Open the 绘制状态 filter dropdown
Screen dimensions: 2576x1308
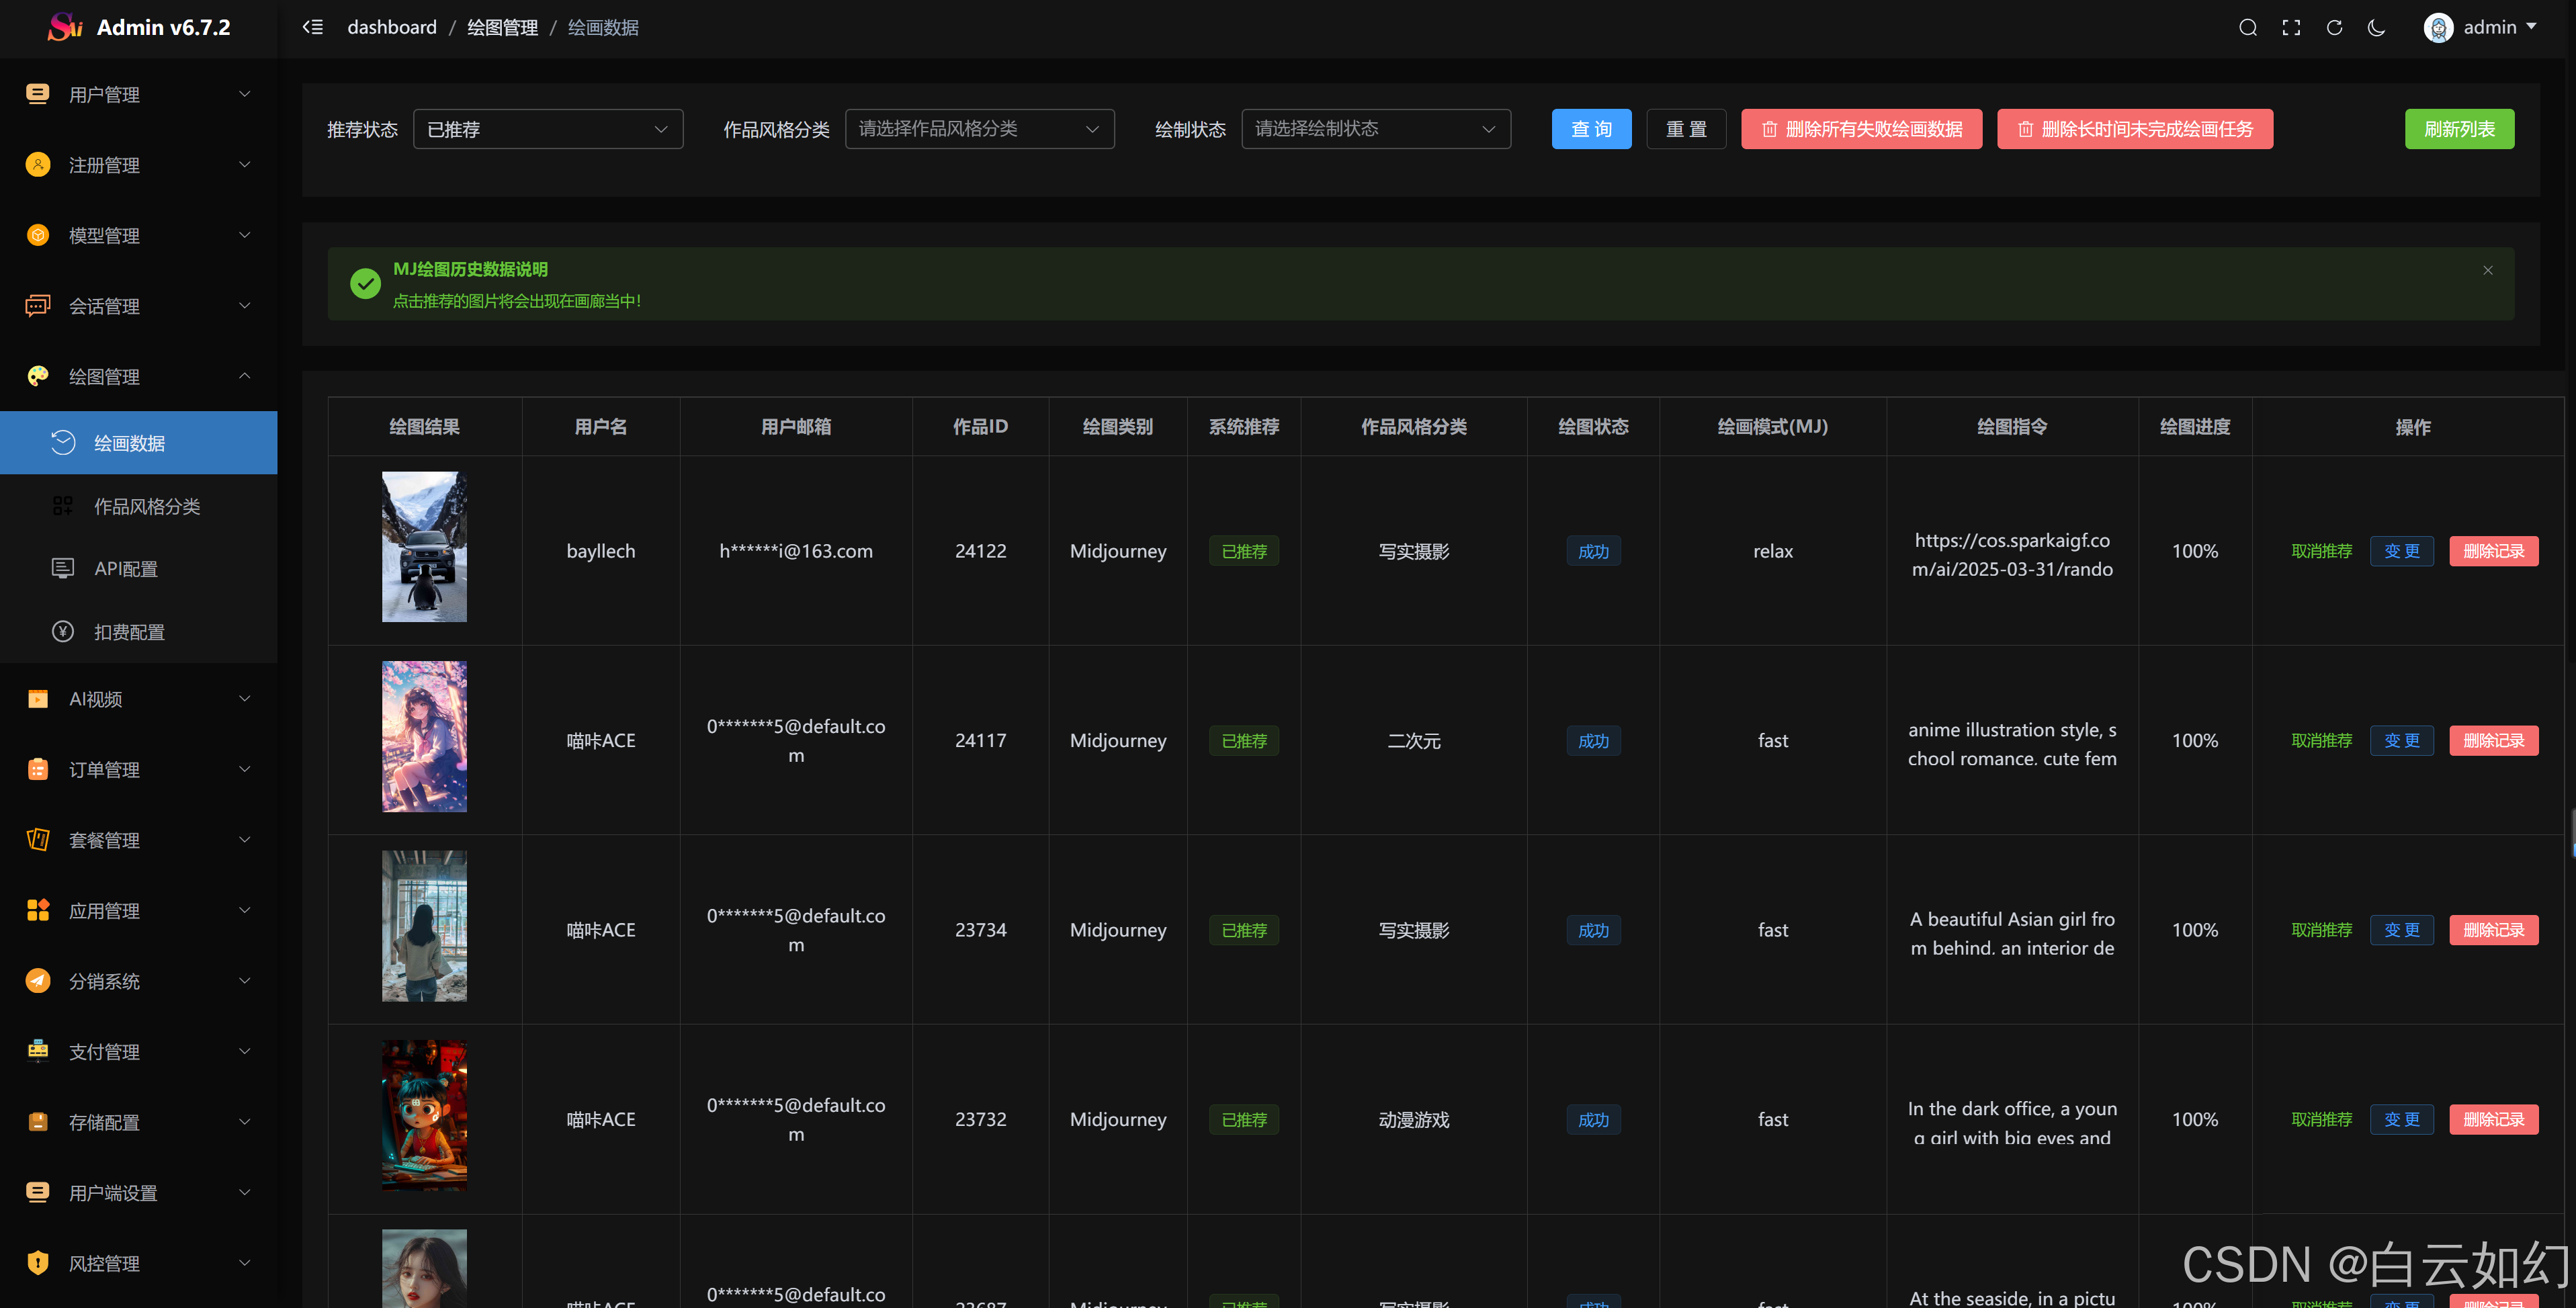pos(1375,129)
